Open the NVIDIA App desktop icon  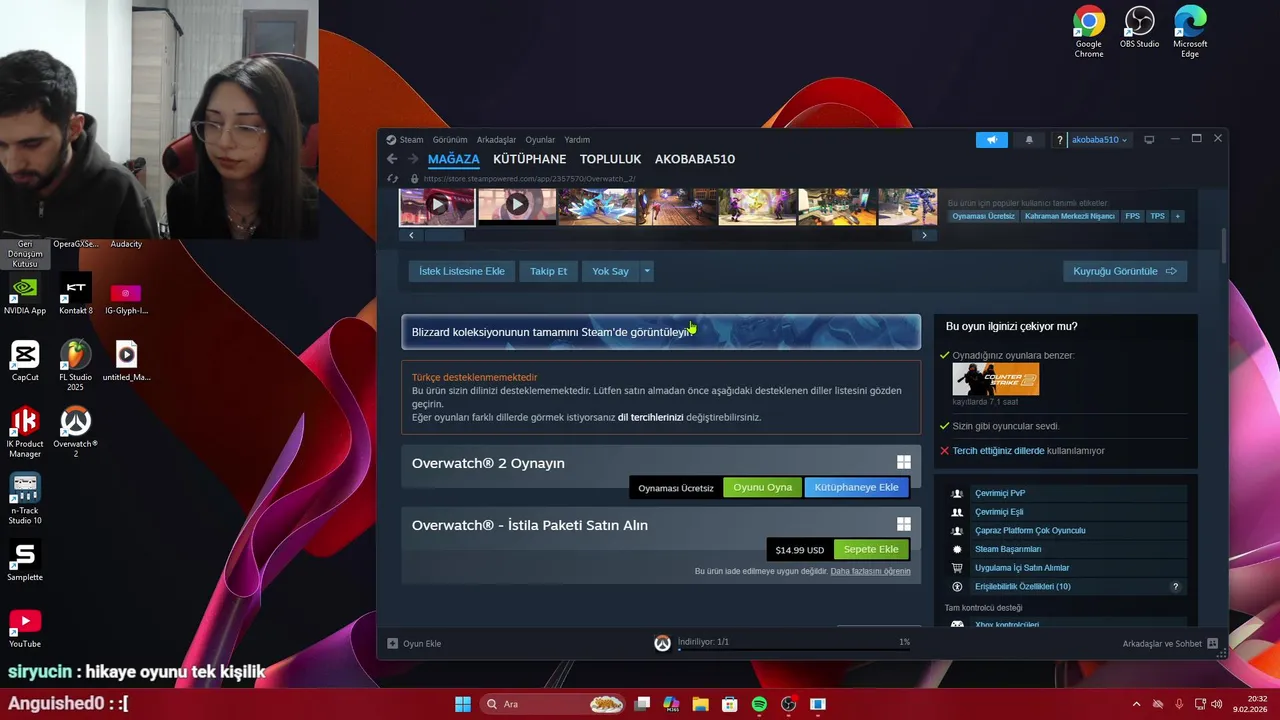coord(25,296)
